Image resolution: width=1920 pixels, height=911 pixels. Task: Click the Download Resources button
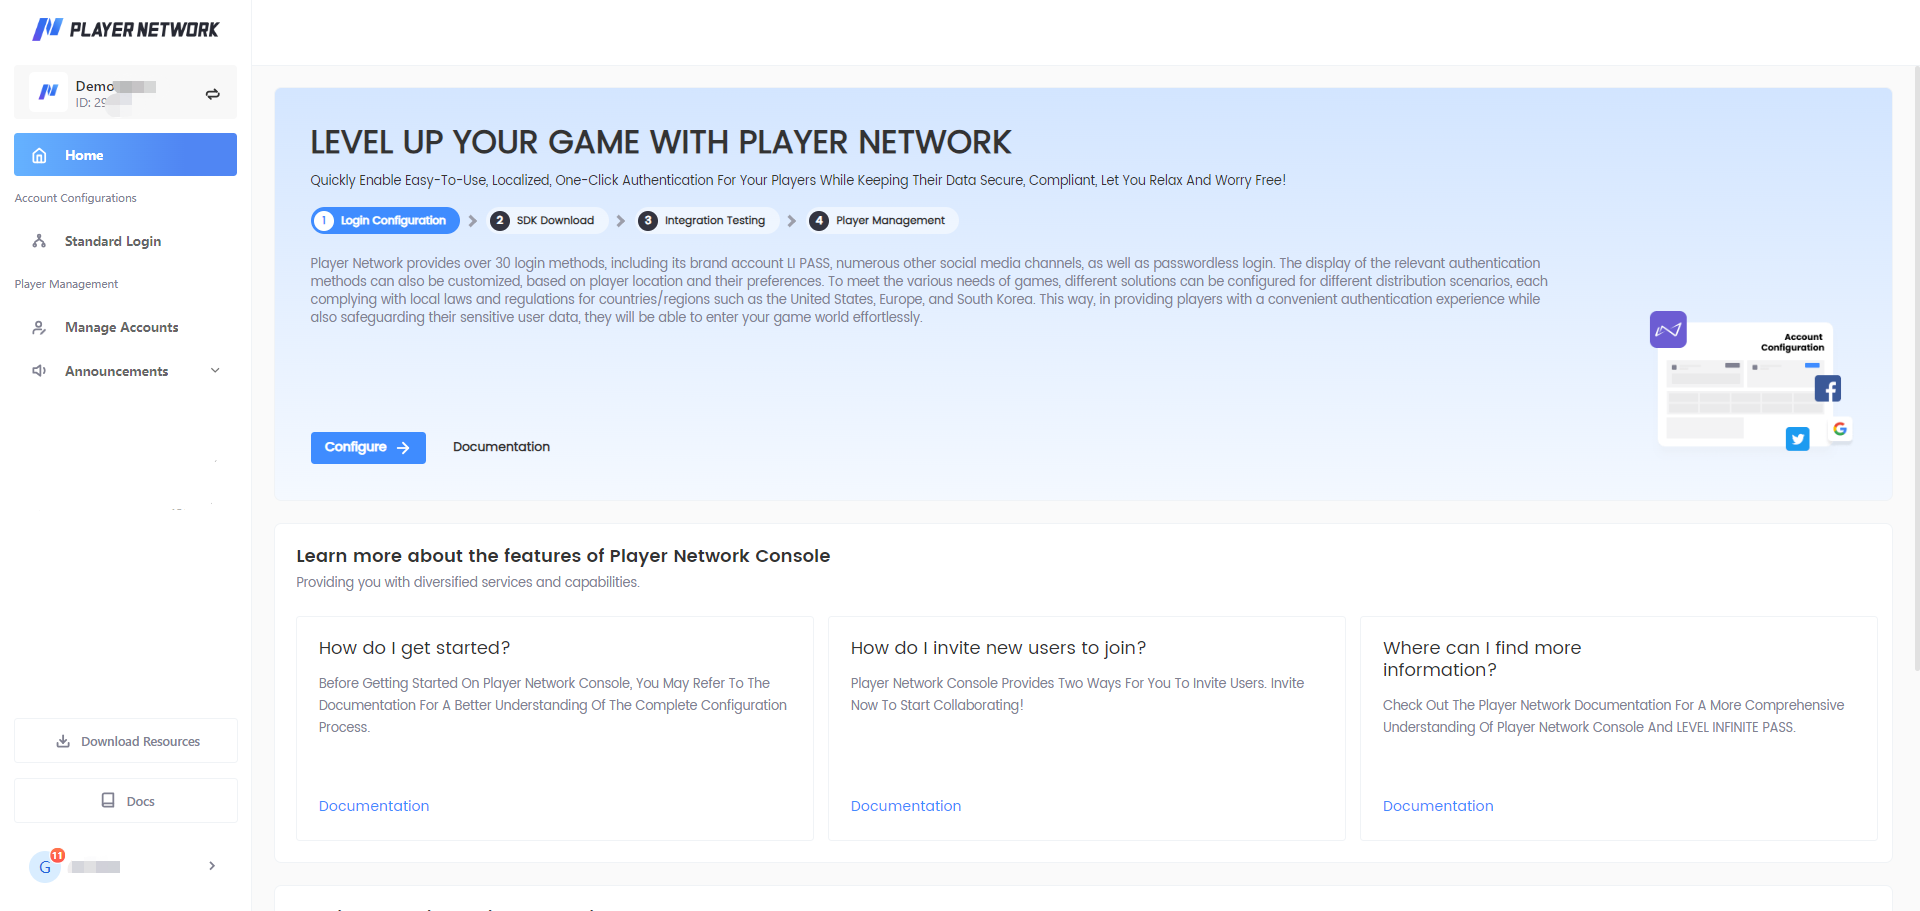pyautogui.click(x=126, y=741)
